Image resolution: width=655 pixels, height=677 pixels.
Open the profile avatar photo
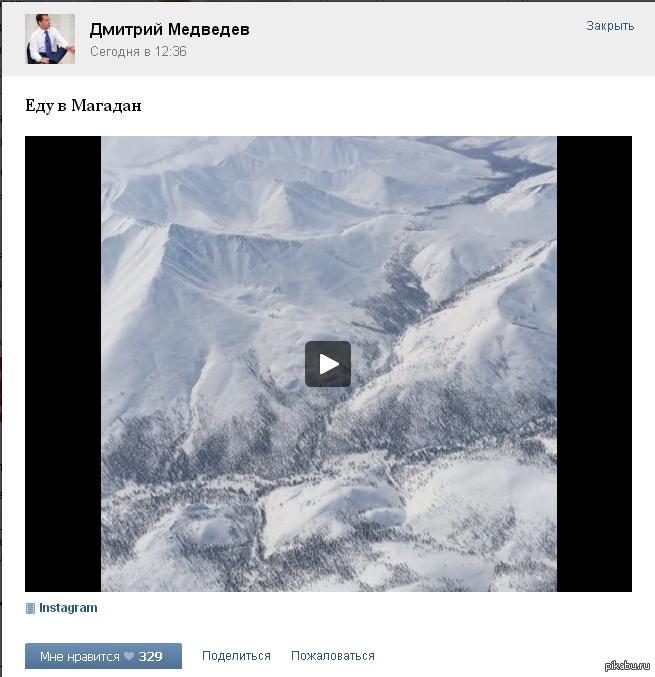[50, 39]
